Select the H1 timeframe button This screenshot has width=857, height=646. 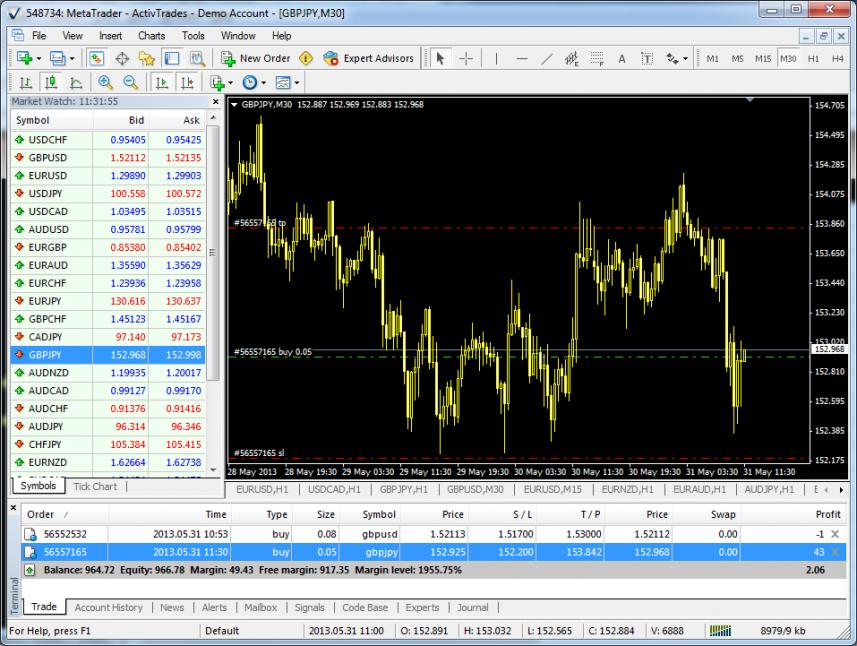[x=813, y=59]
